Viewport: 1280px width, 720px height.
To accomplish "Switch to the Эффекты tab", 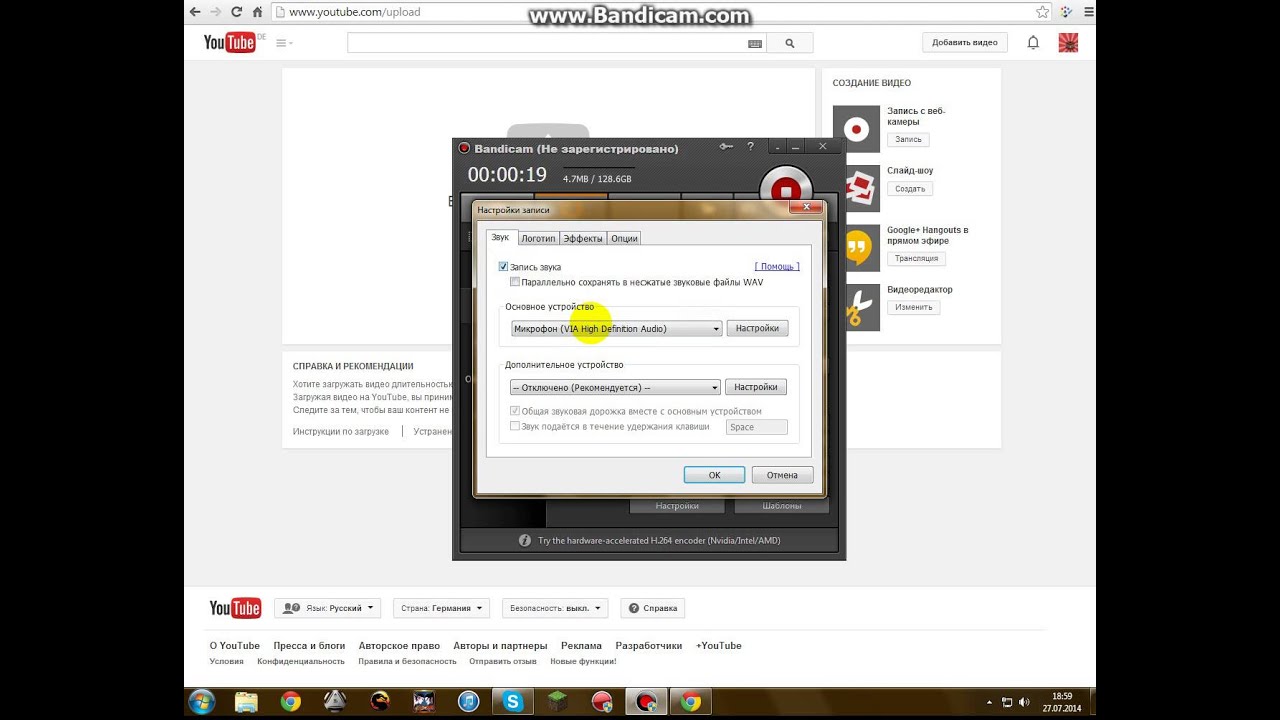I will click(x=582, y=238).
